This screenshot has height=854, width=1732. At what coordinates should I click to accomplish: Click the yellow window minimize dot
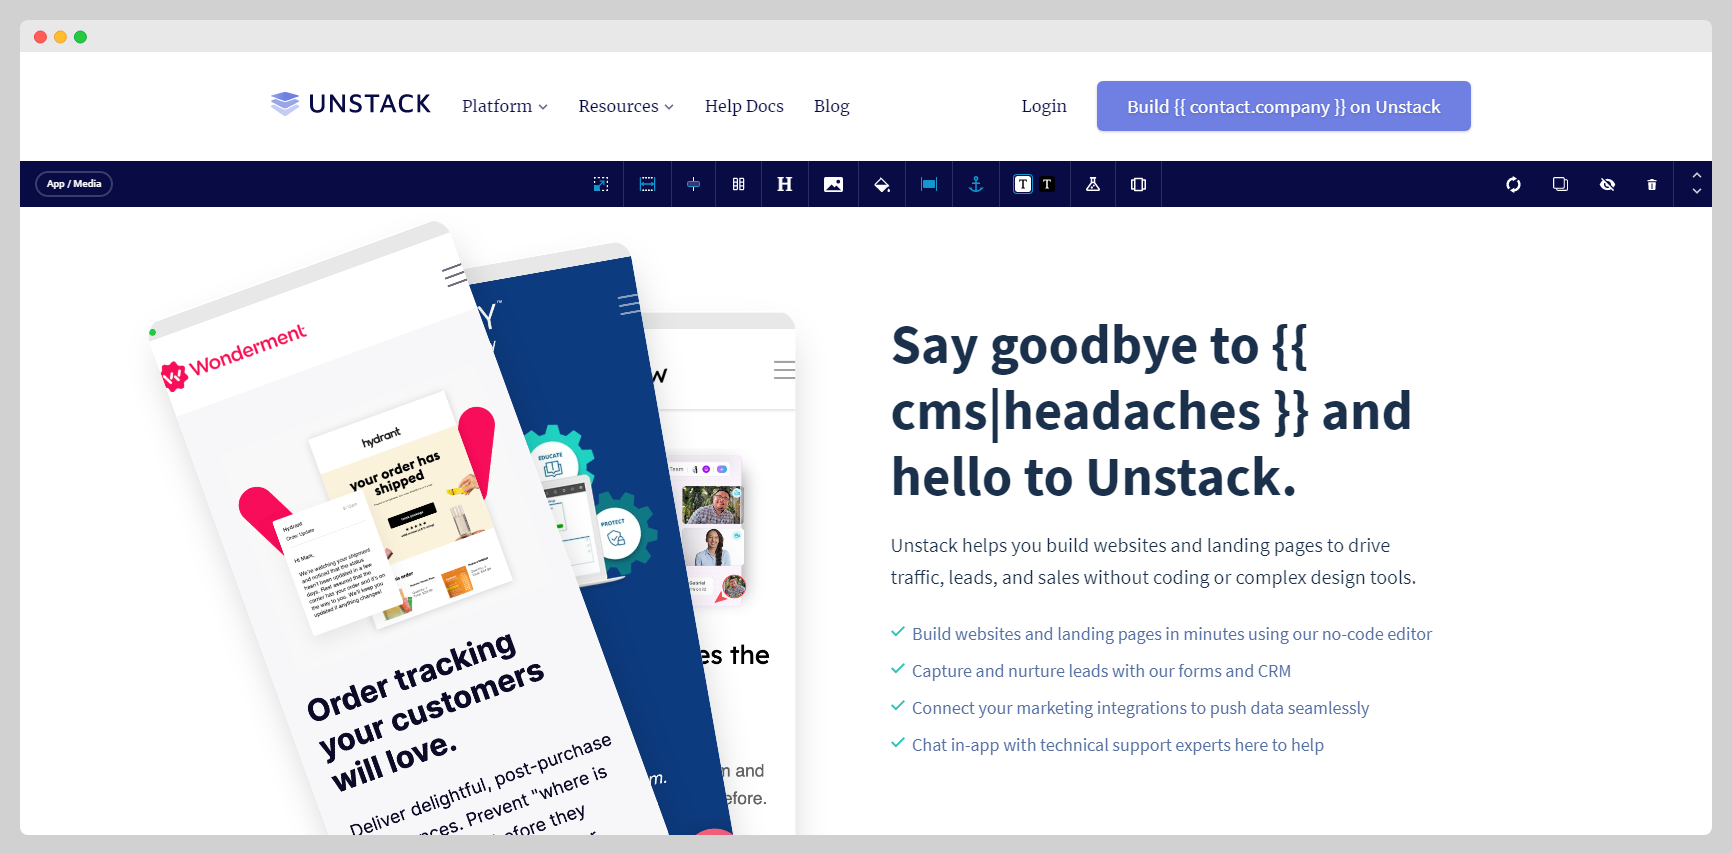60,37
